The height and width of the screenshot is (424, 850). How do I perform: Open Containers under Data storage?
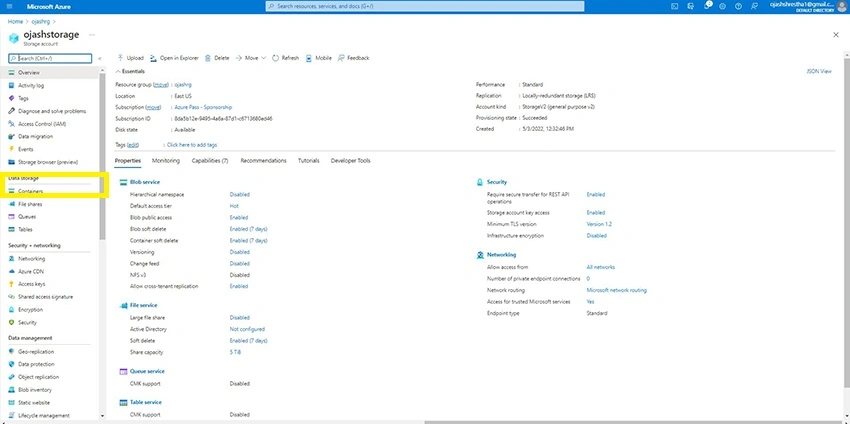pyautogui.click(x=30, y=191)
